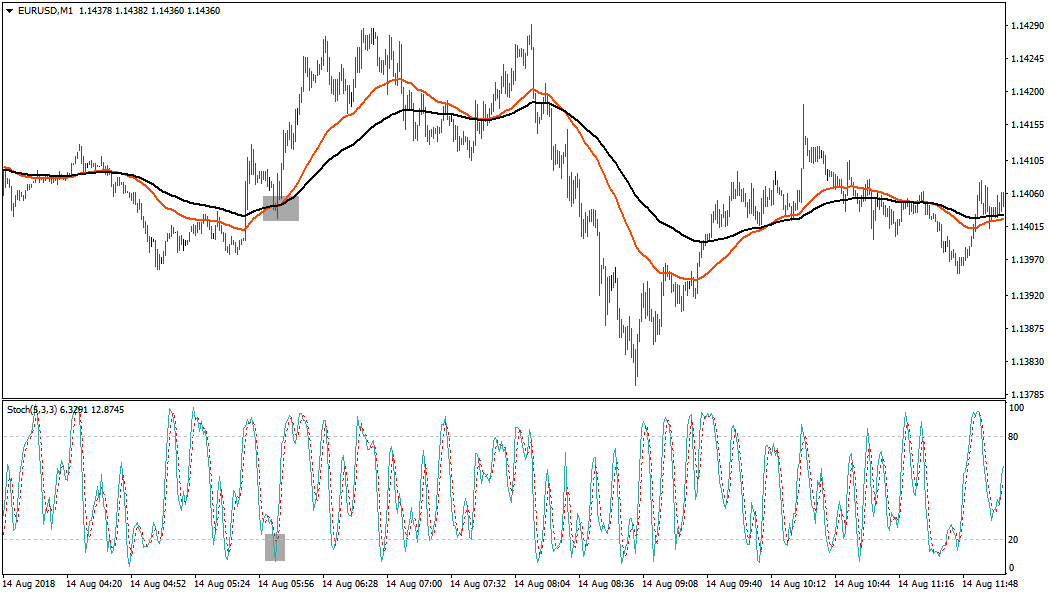This screenshot has height=595, width=1048.
Task: Select the gray rectangle in the Stochastic window
Action: pos(275,547)
